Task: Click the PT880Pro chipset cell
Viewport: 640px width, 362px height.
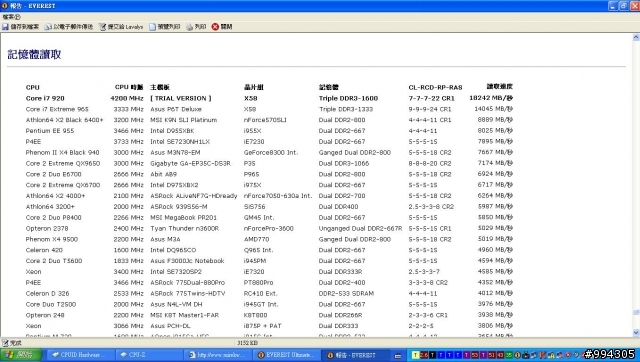Action: [258, 282]
